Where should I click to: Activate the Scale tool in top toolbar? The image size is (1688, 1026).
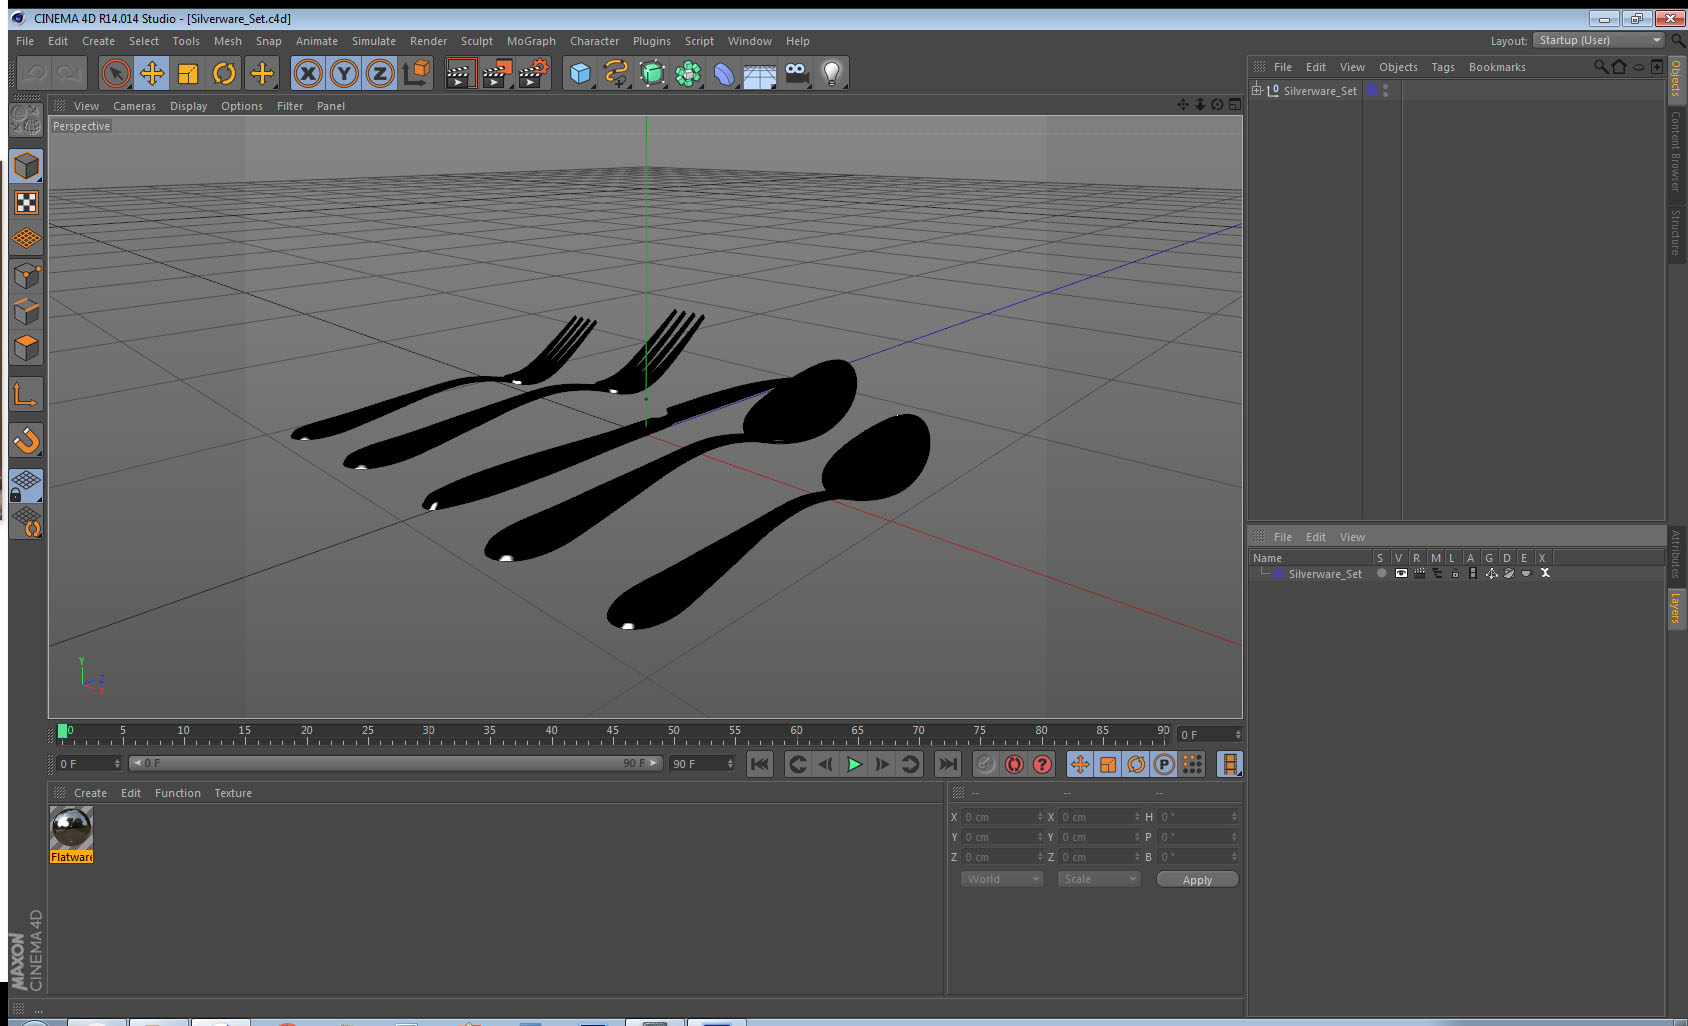coord(188,73)
